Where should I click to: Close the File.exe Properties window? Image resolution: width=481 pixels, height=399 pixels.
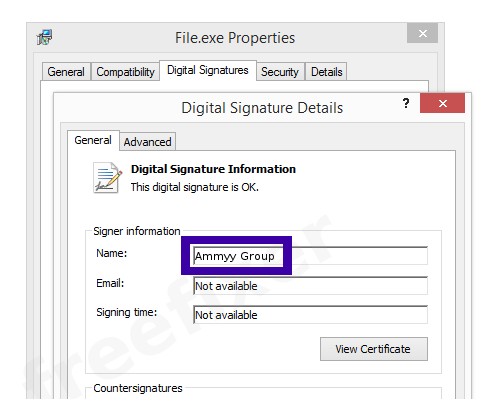tap(422, 33)
